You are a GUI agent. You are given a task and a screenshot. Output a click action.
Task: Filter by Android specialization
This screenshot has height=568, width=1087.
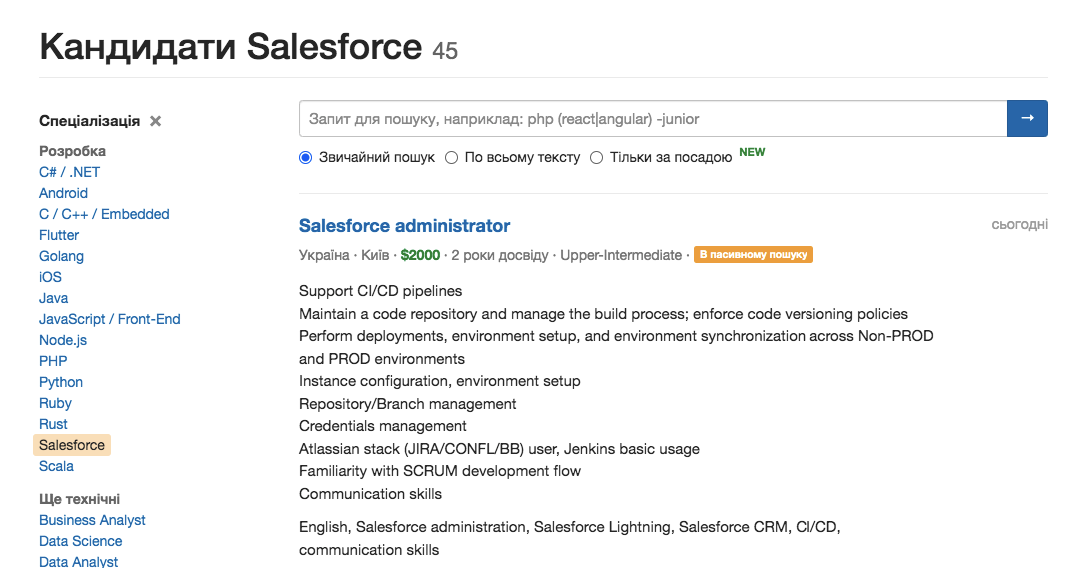63,193
